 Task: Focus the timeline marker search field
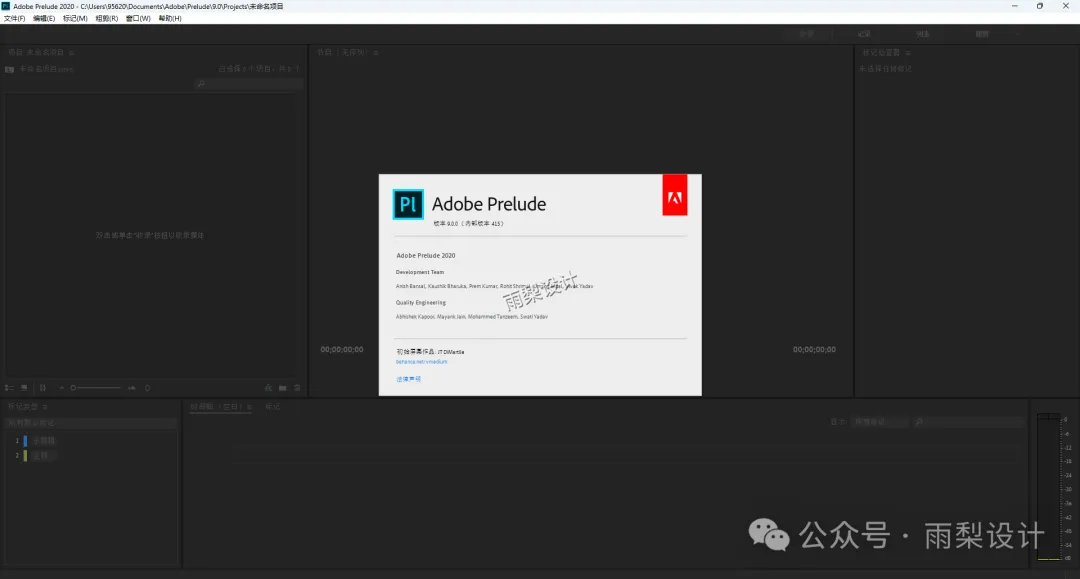coord(970,422)
